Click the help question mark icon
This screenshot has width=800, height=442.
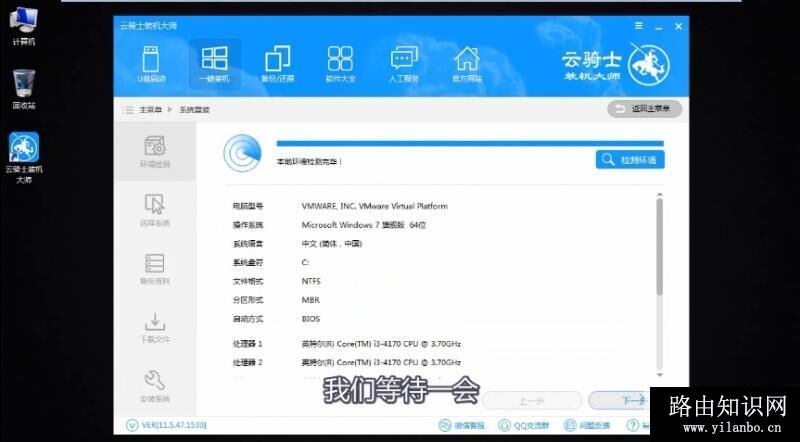(x=633, y=425)
